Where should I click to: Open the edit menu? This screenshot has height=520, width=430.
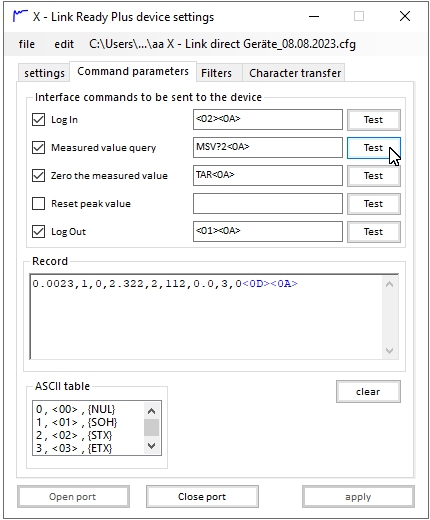[64, 44]
